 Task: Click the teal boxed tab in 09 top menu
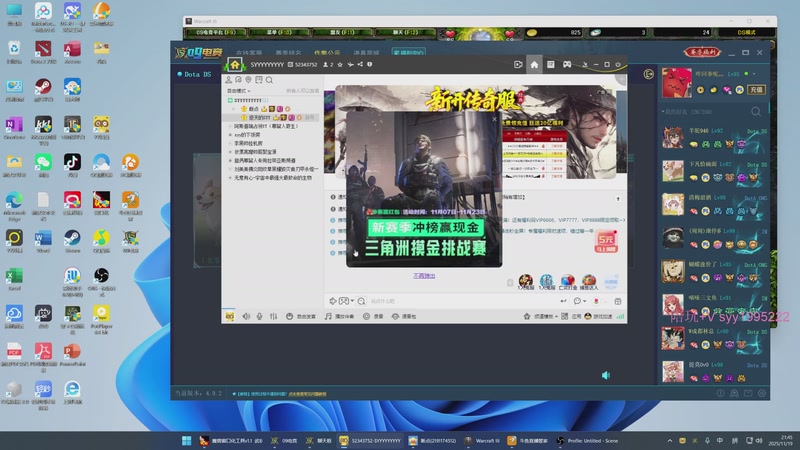(408, 53)
